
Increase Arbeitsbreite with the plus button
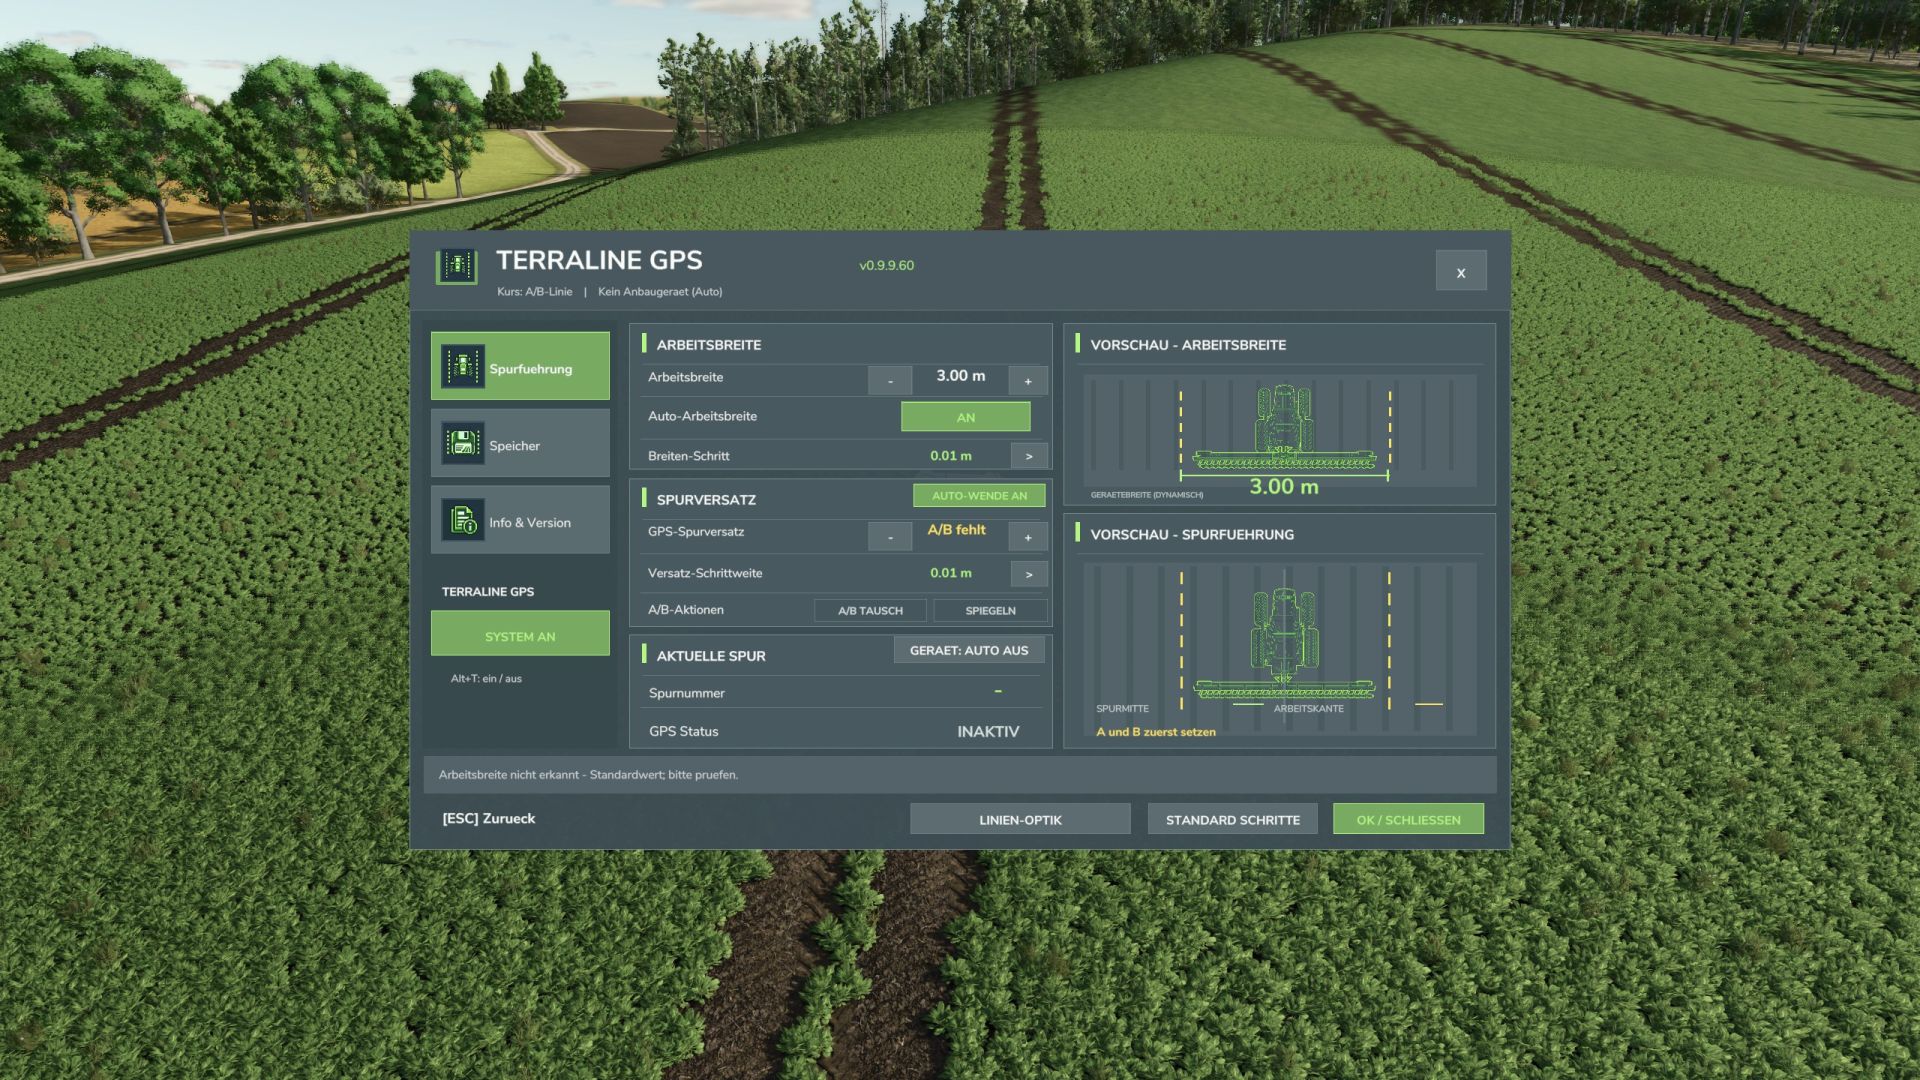pyautogui.click(x=1028, y=380)
